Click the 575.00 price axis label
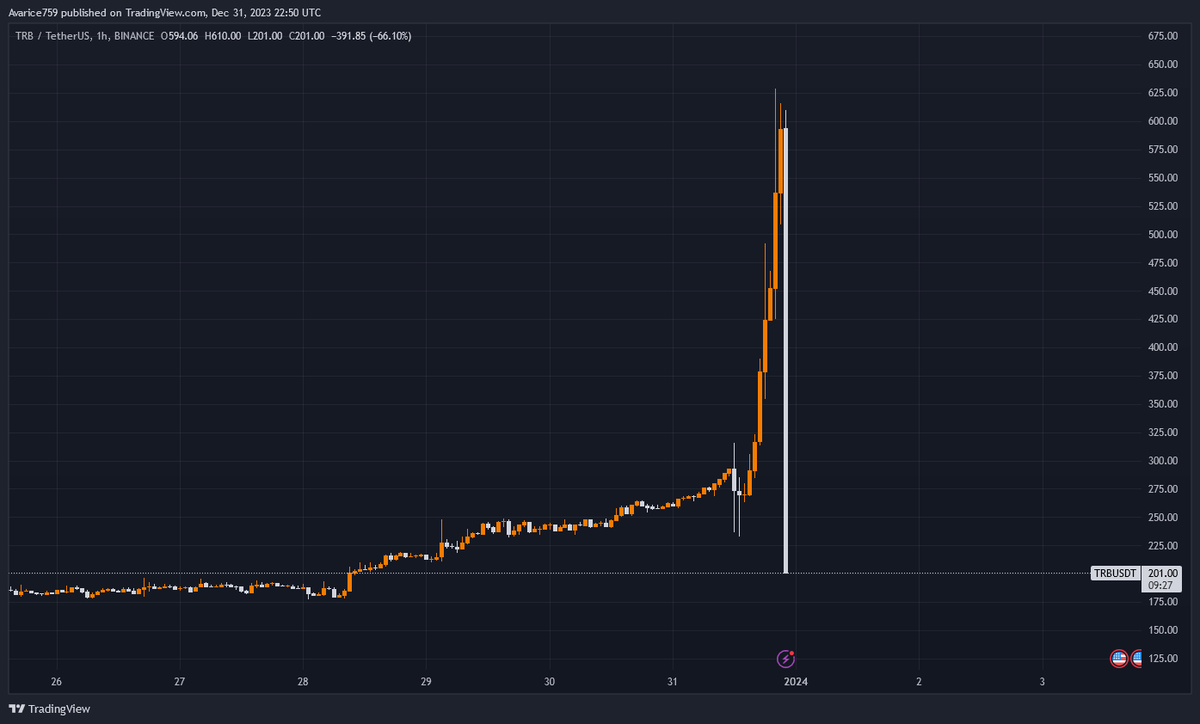1200x724 pixels. pyautogui.click(x=1162, y=149)
